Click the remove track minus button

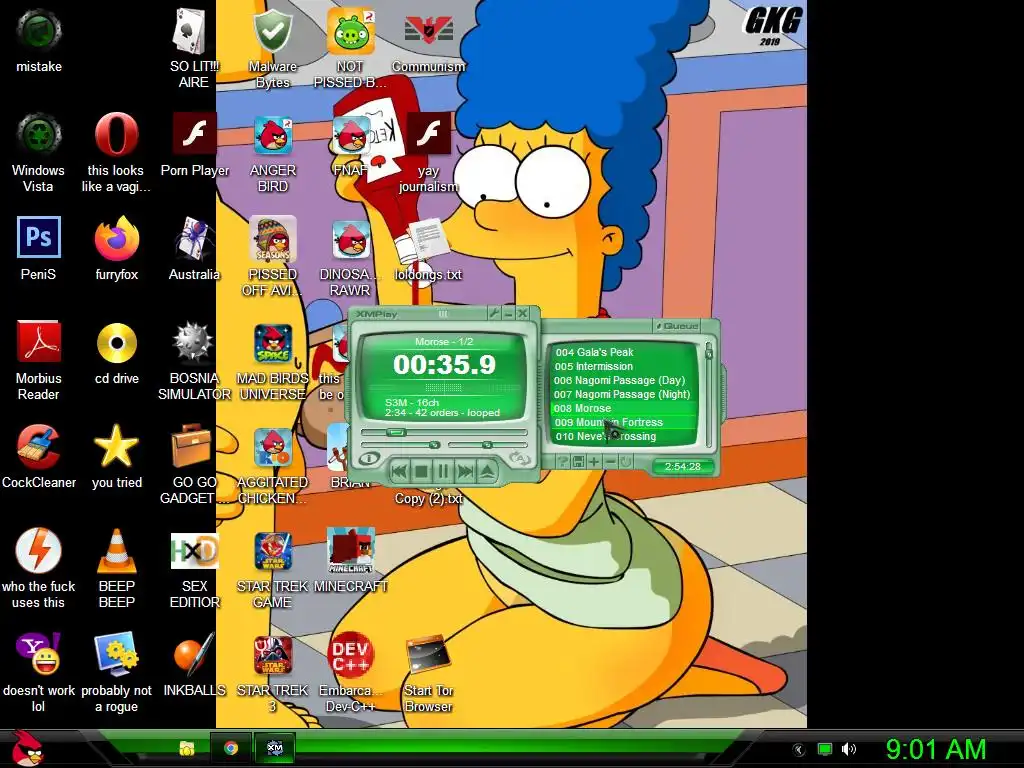click(609, 462)
